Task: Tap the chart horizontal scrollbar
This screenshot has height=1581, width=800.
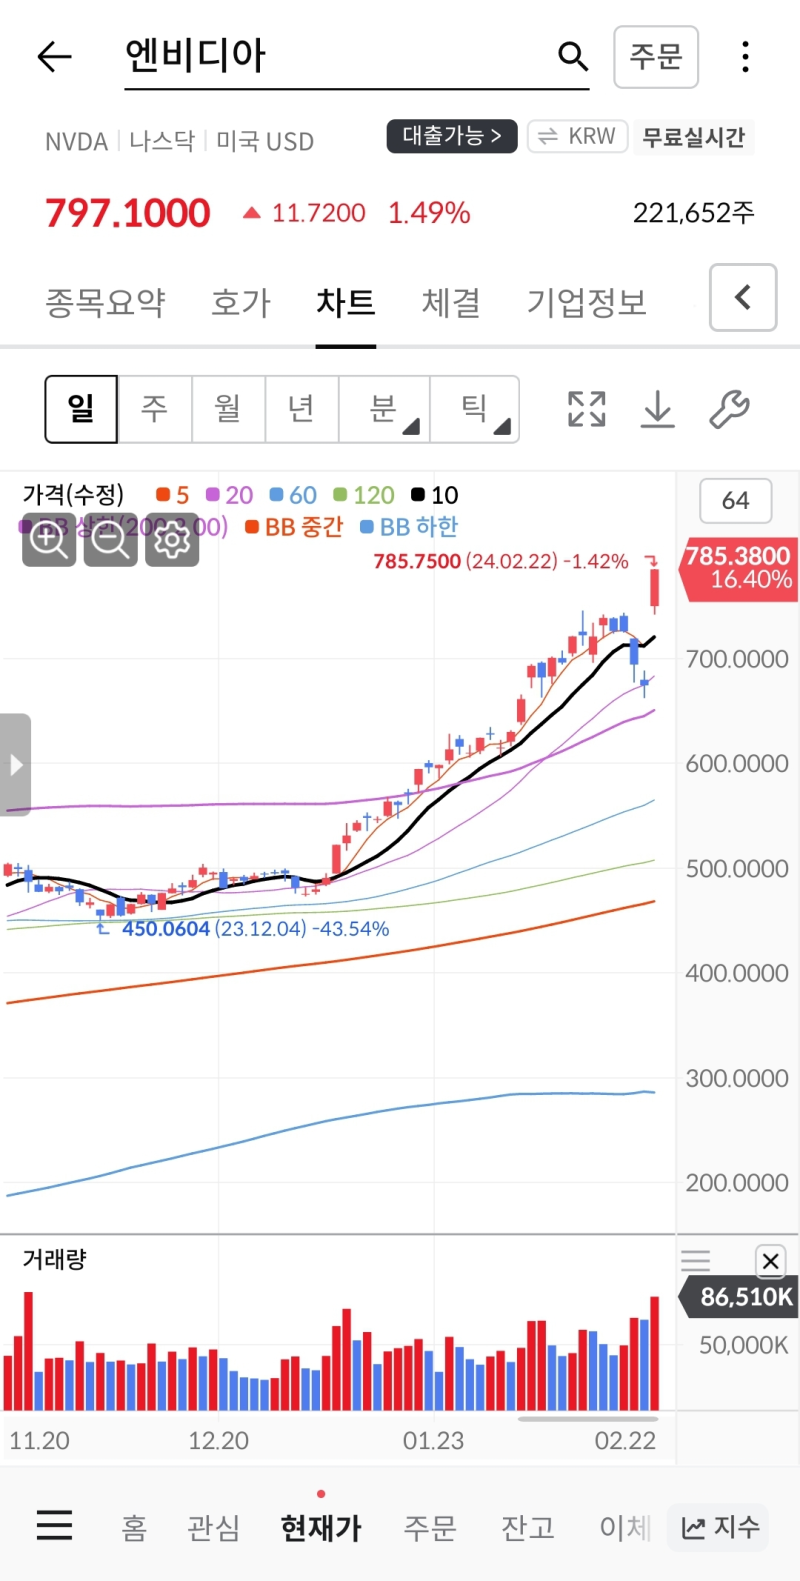Action: (588, 1418)
